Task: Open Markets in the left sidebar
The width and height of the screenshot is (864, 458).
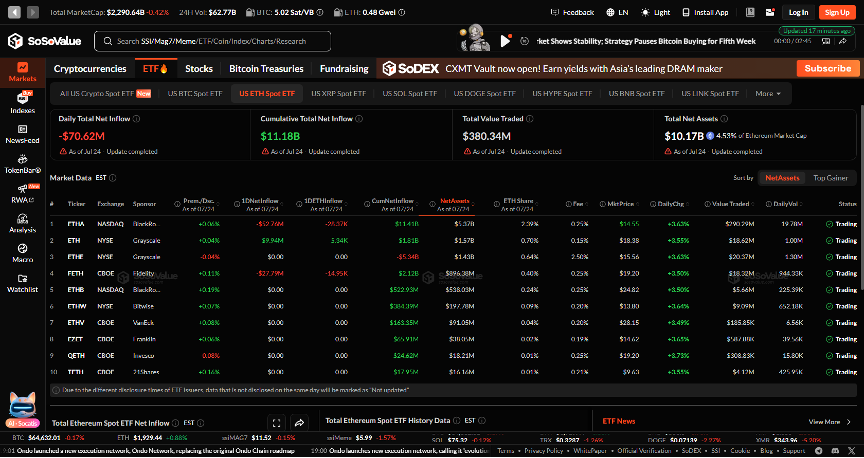Action: pyautogui.click(x=23, y=72)
